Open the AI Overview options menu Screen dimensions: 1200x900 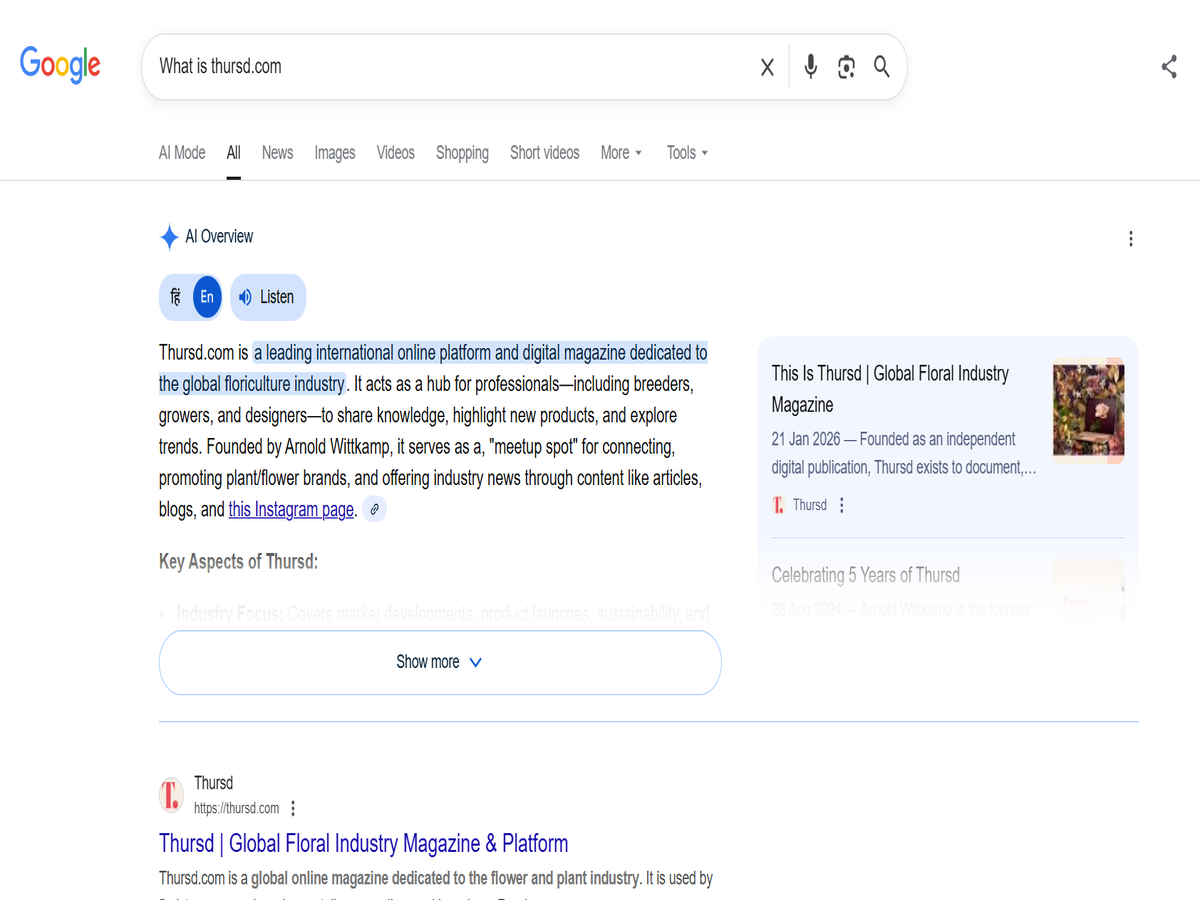coord(1130,238)
